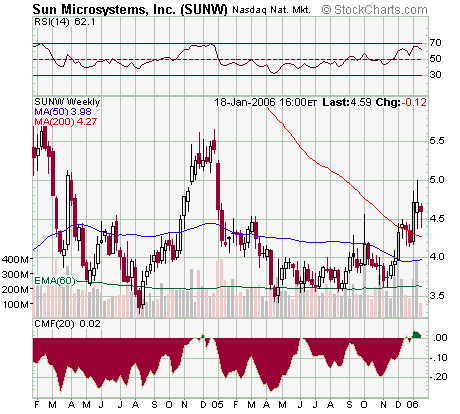Click the '5.5' price axis label
This screenshot has width=460, height=414.
click(x=437, y=141)
